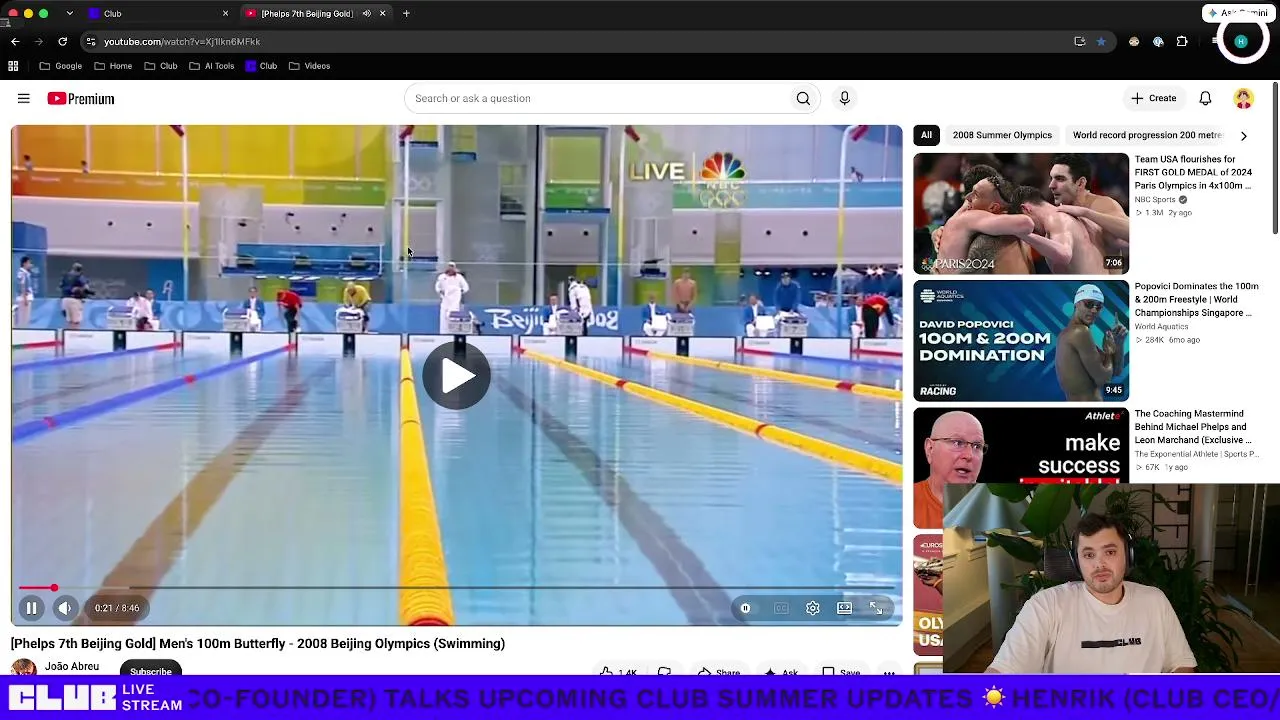Close the Club browser tab

(x=225, y=13)
